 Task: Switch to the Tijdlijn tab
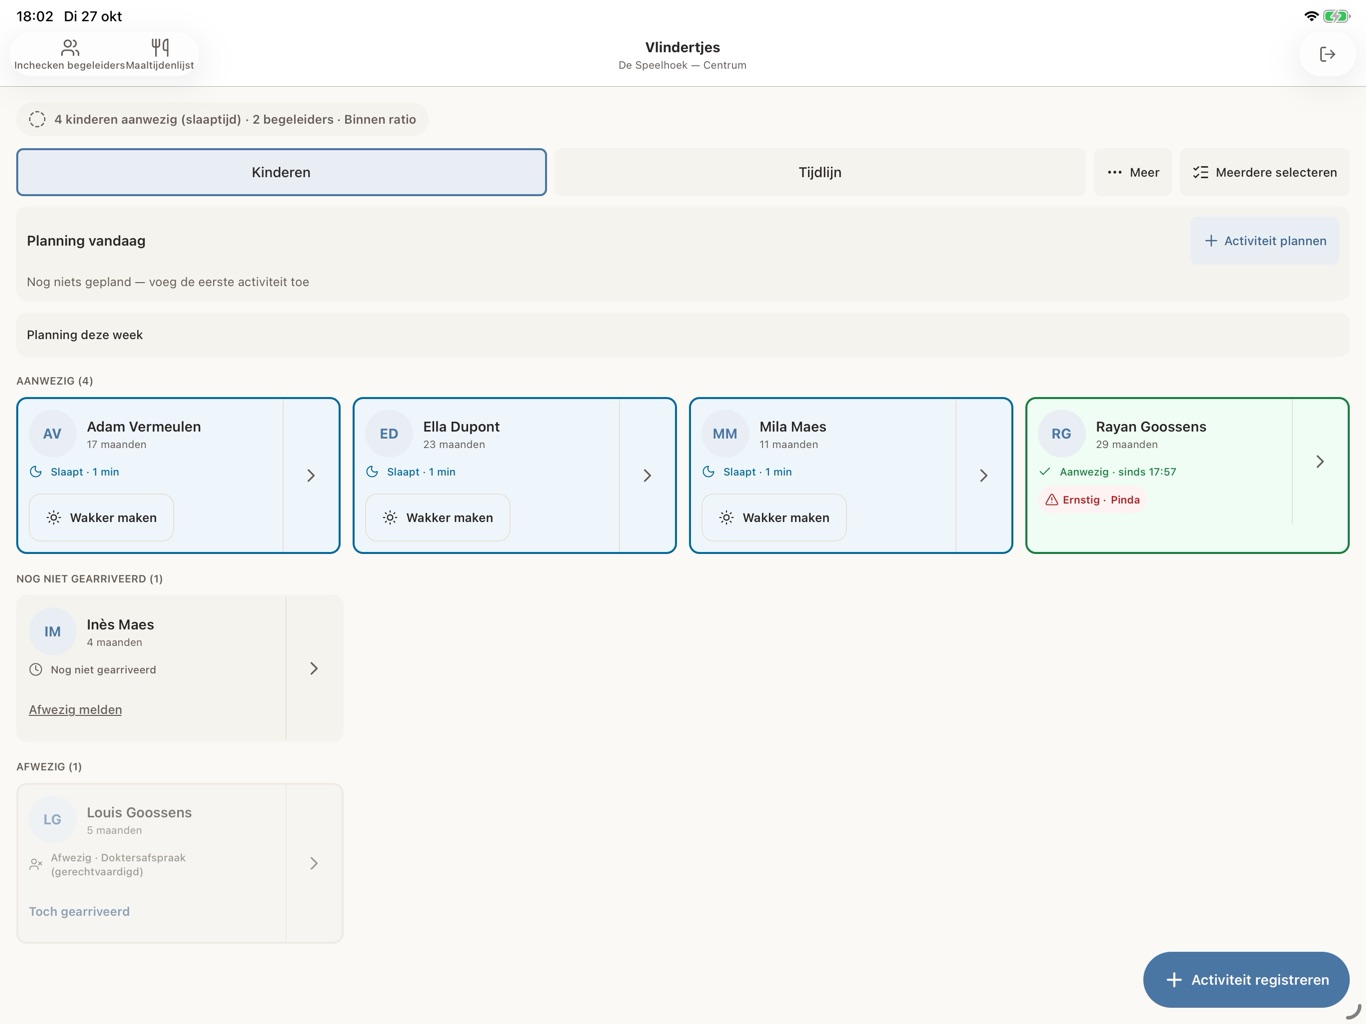(820, 172)
